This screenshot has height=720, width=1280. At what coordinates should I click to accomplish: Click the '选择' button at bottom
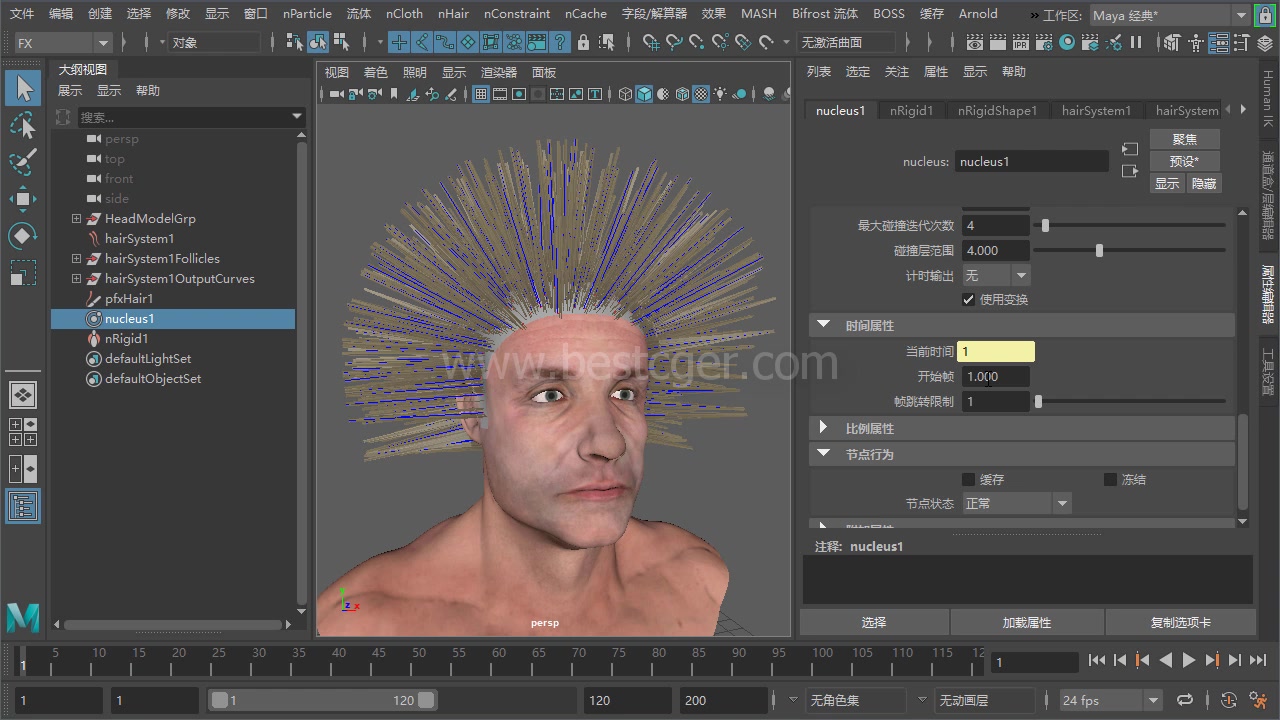(874, 622)
